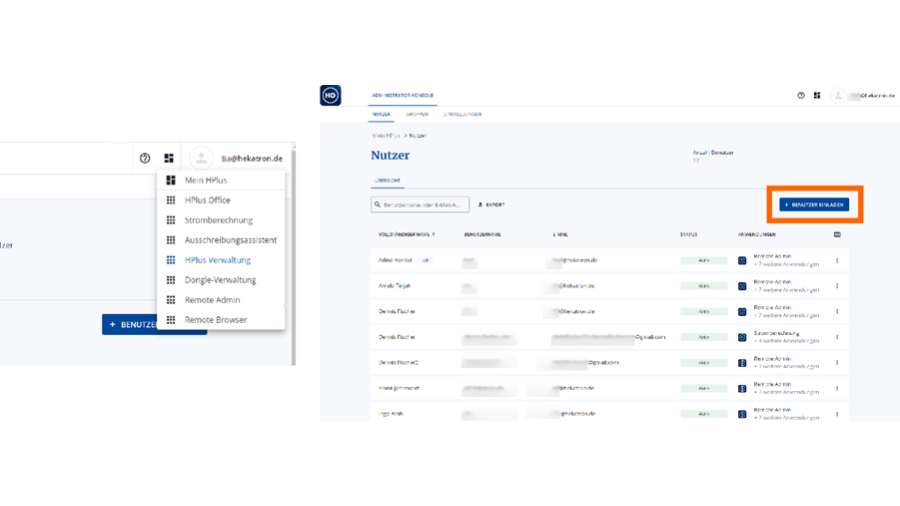Click the app switcher icon above the dropdown menu
The image size is (900, 506).
coord(169,158)
